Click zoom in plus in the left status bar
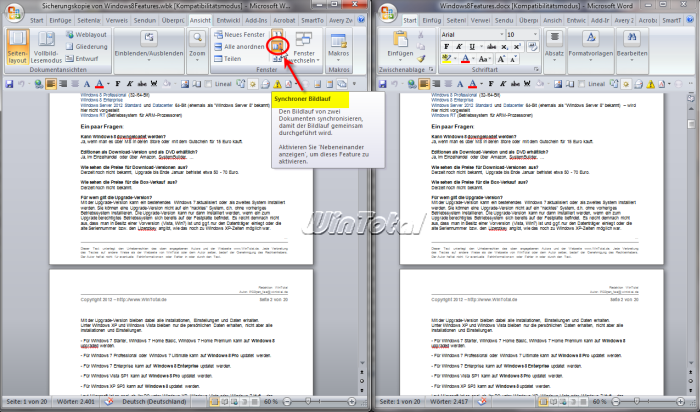This screenshot has height=412, width=700. [x=351, y=402]
